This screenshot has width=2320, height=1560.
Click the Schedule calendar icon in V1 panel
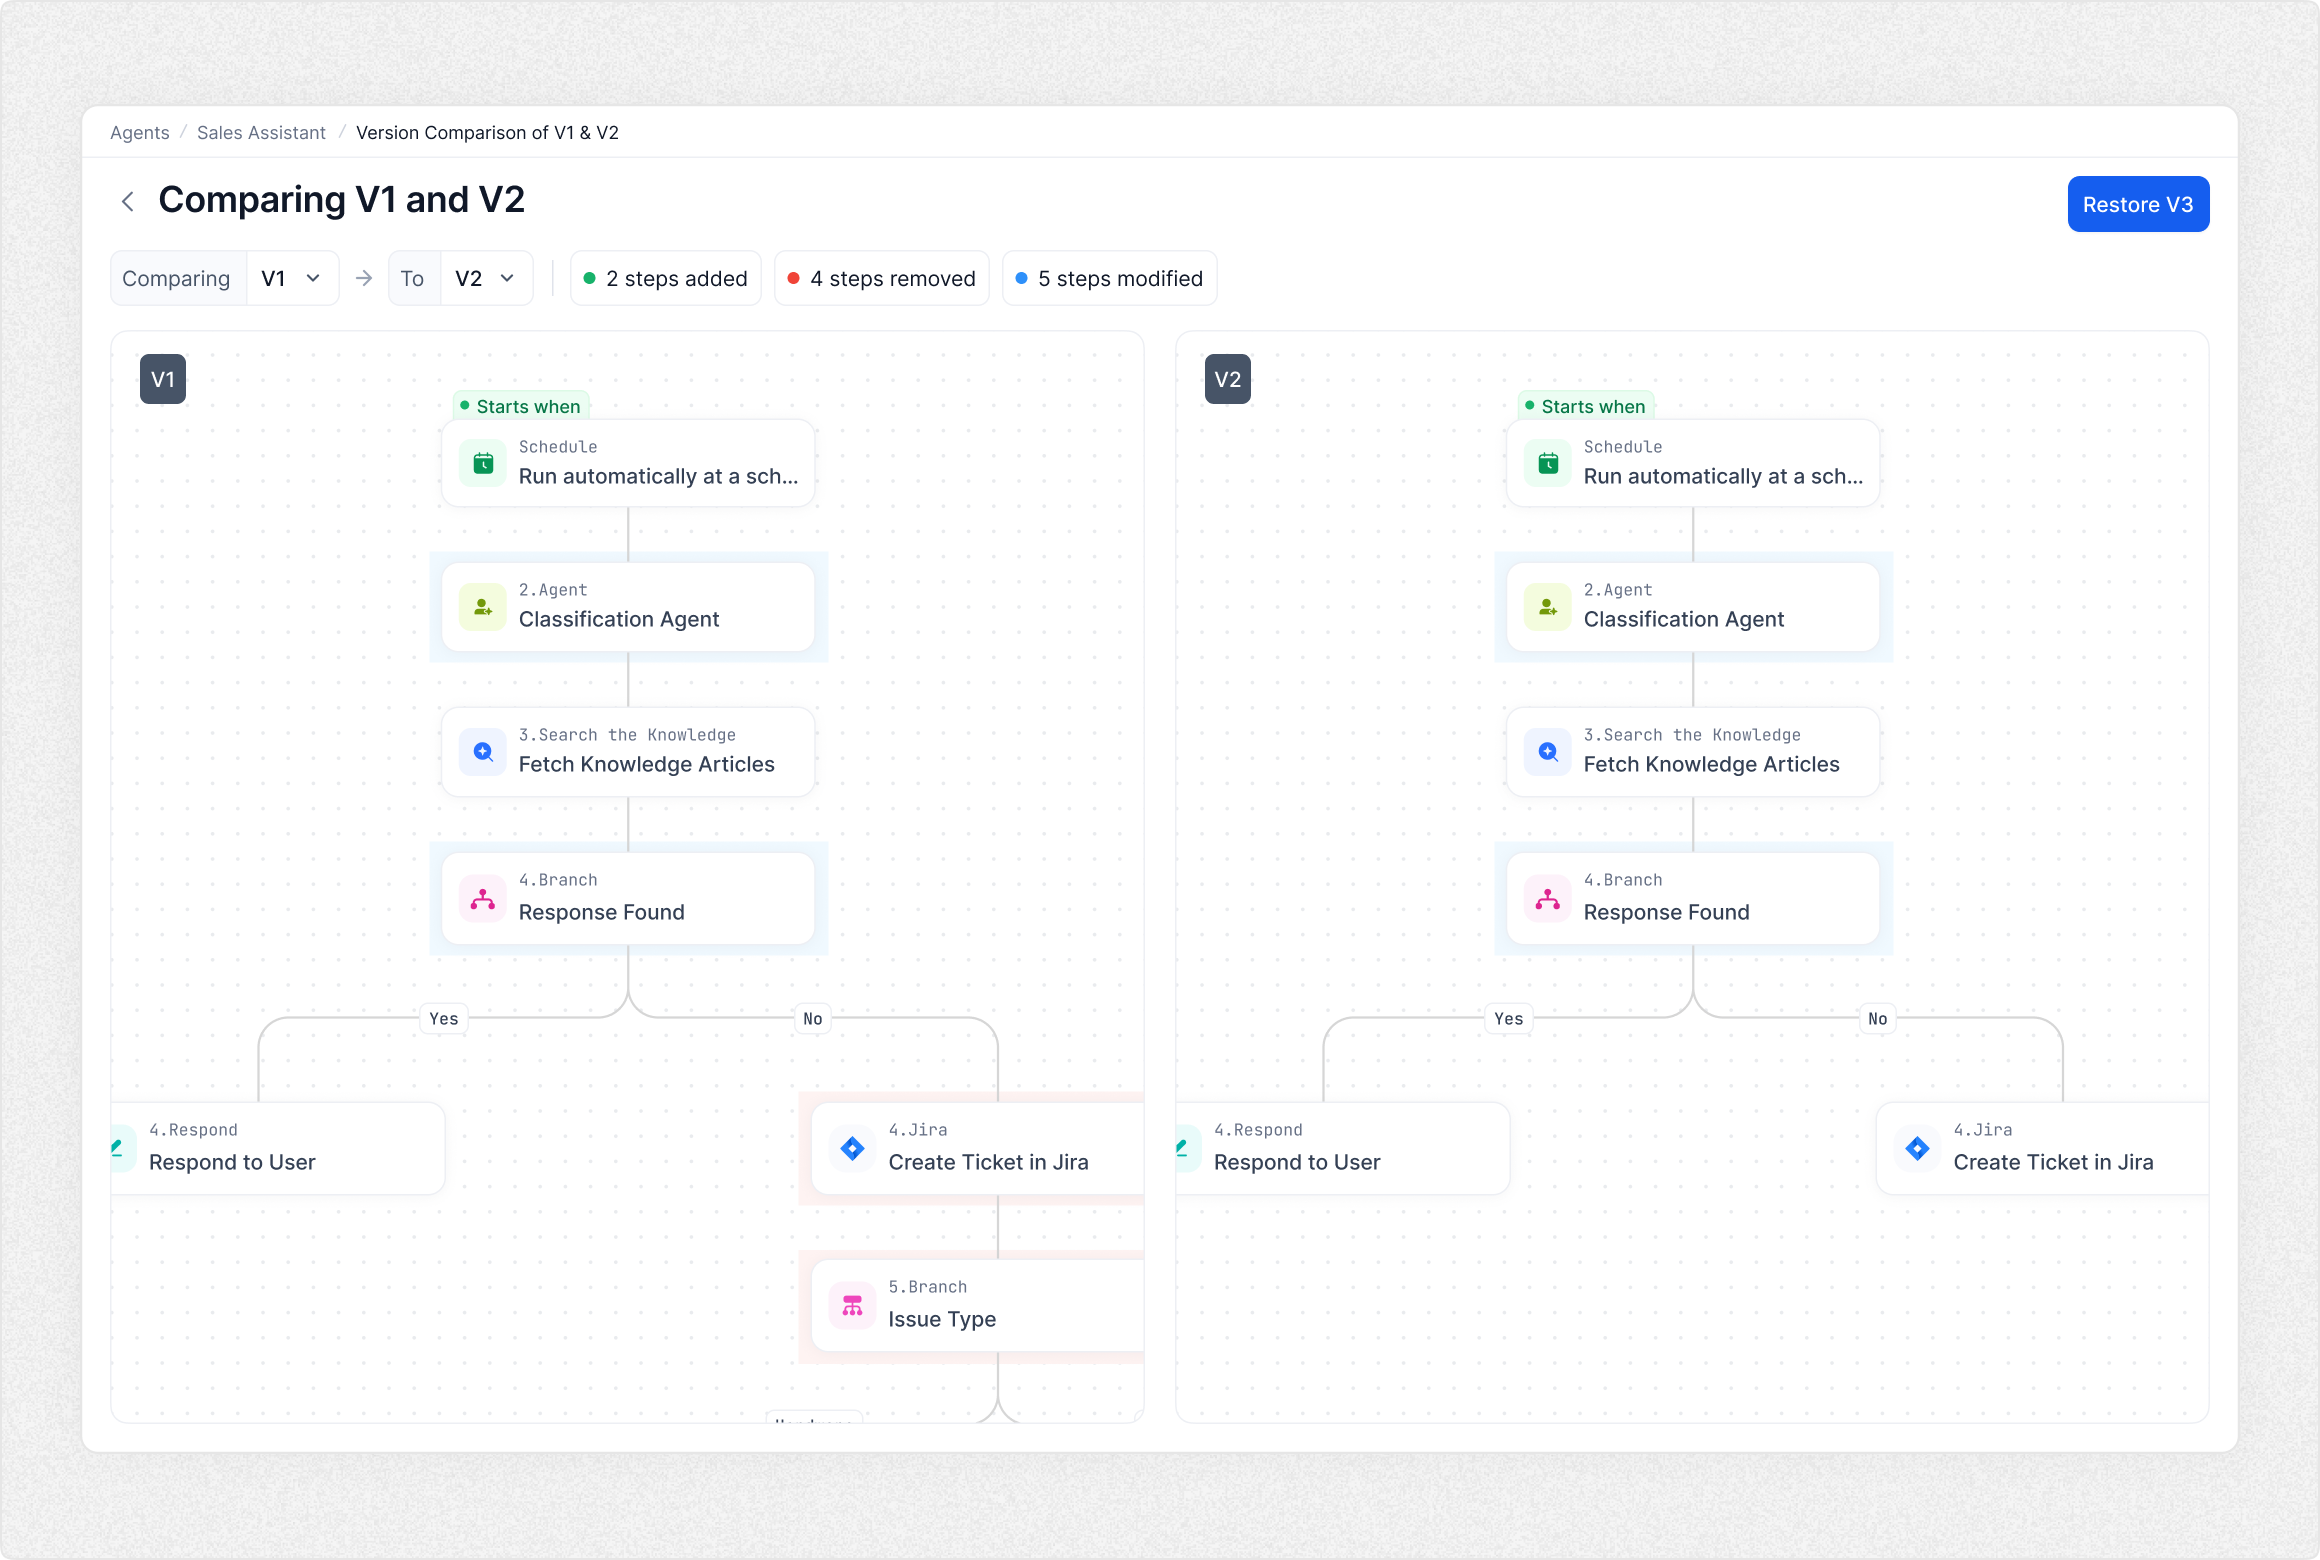pyautogui.click(x=483, y=463)
